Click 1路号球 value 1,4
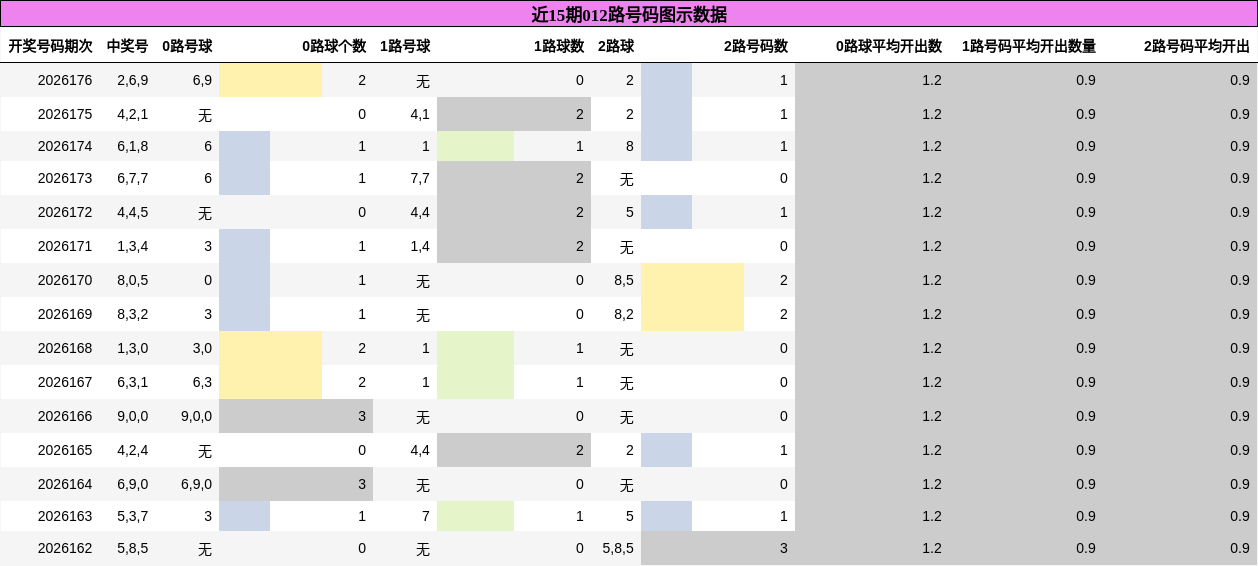This screenshot has width=1258, height=566. coord(420,246)
